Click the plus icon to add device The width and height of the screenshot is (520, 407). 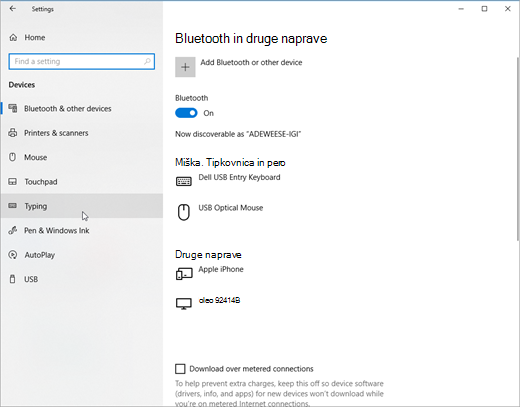pyautogui.click(x=185, y=67)
